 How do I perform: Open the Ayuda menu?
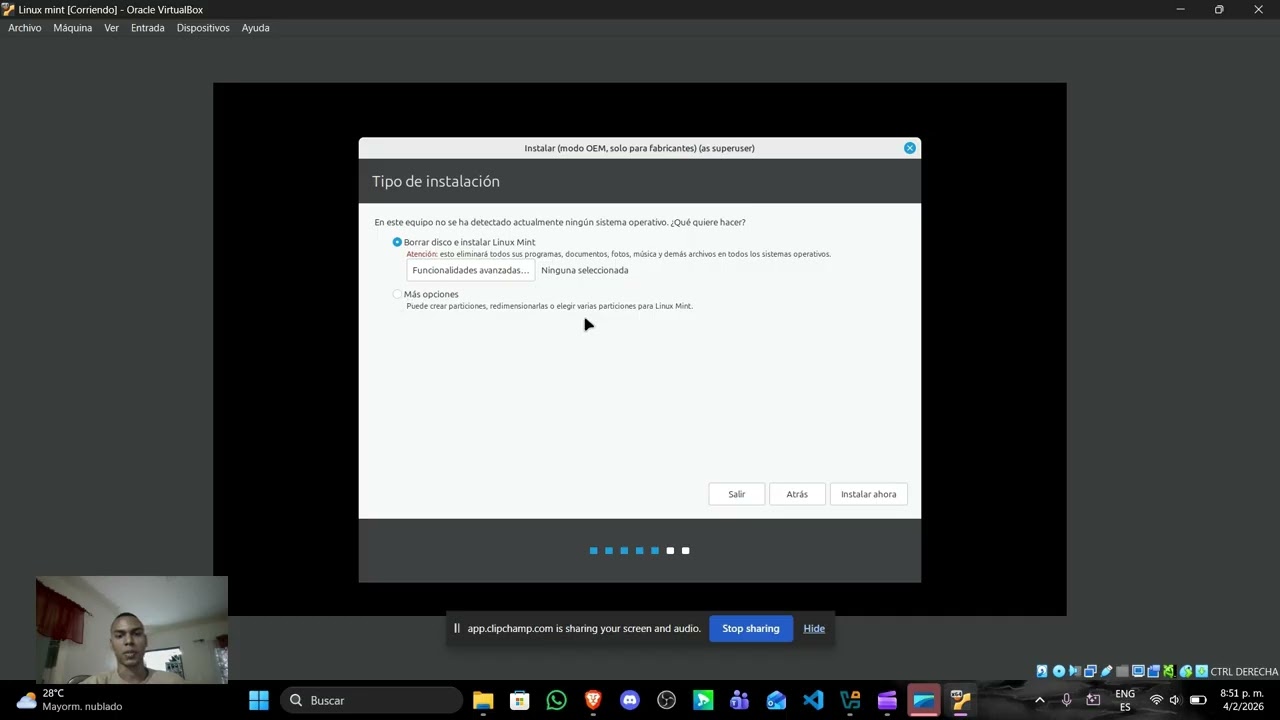pos(255,28)
